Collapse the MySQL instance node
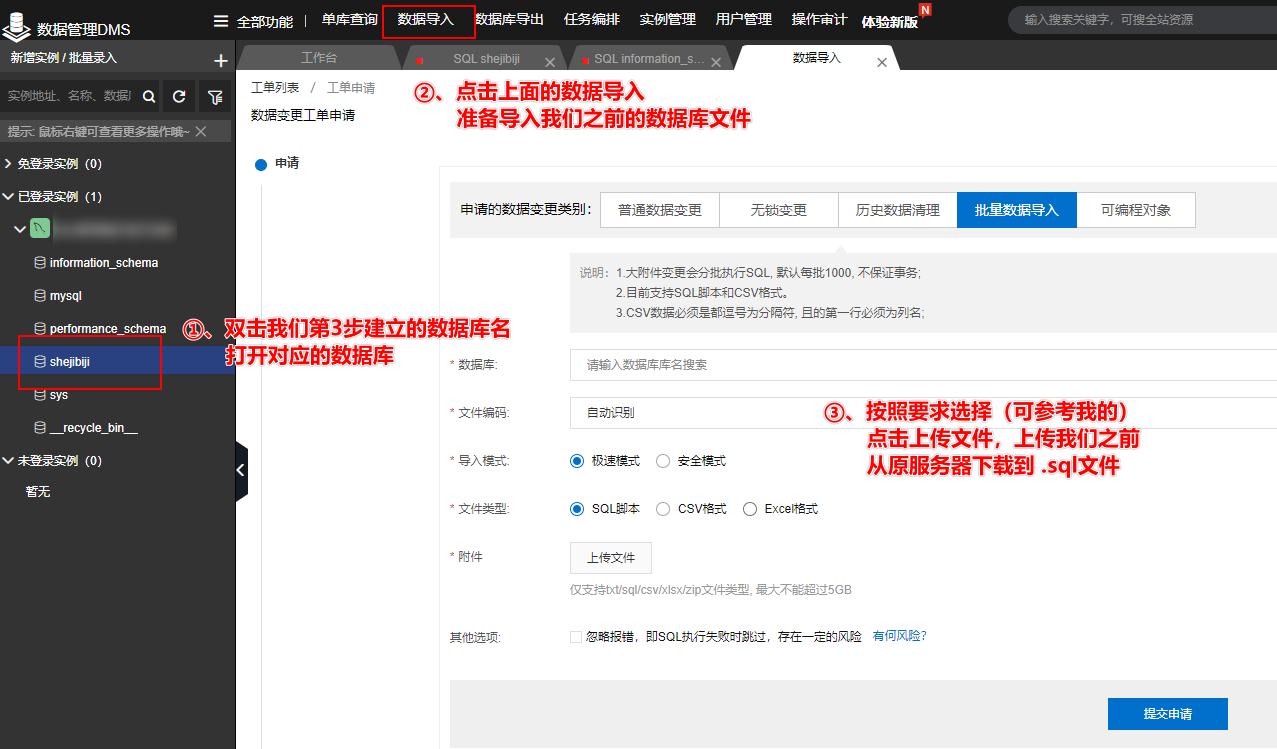 [20, 230]
